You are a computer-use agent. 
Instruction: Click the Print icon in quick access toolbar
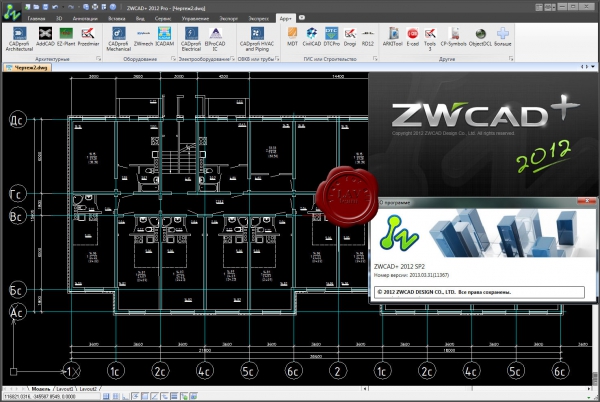pos(95,7)
